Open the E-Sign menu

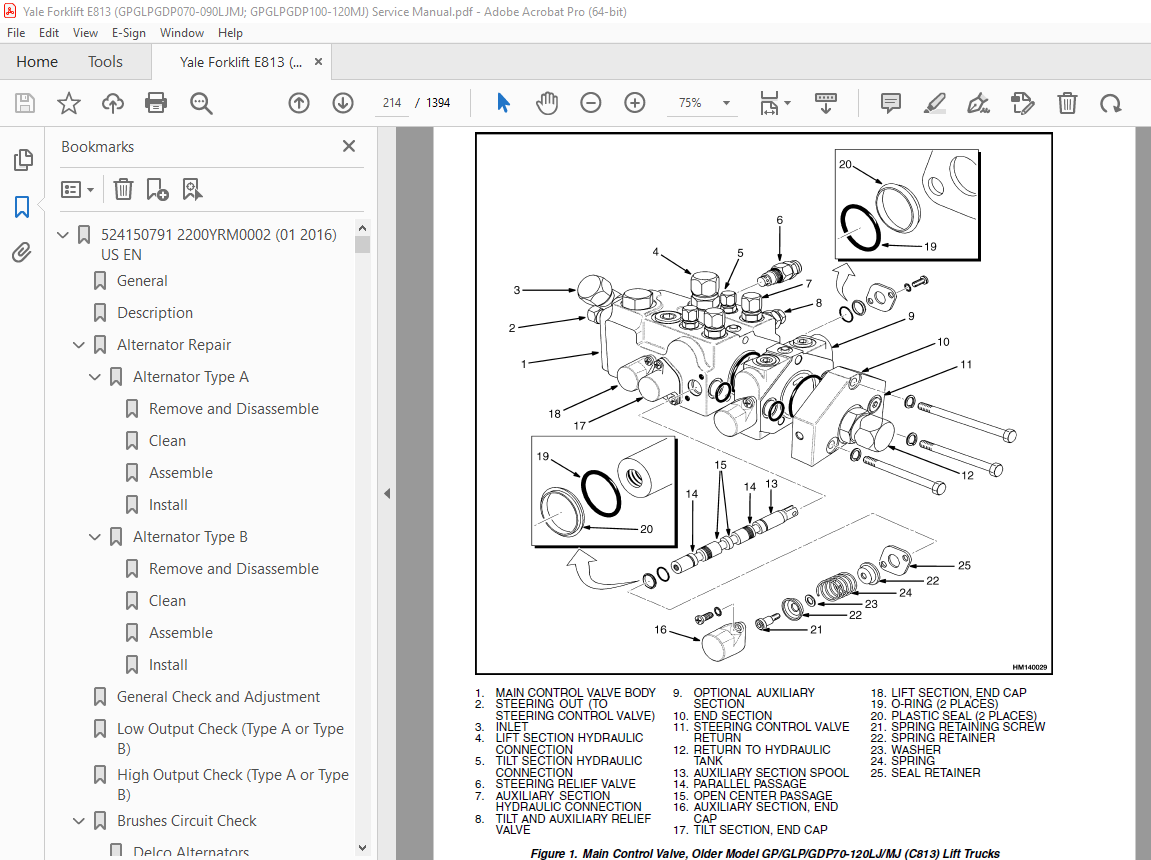[128, 33]
